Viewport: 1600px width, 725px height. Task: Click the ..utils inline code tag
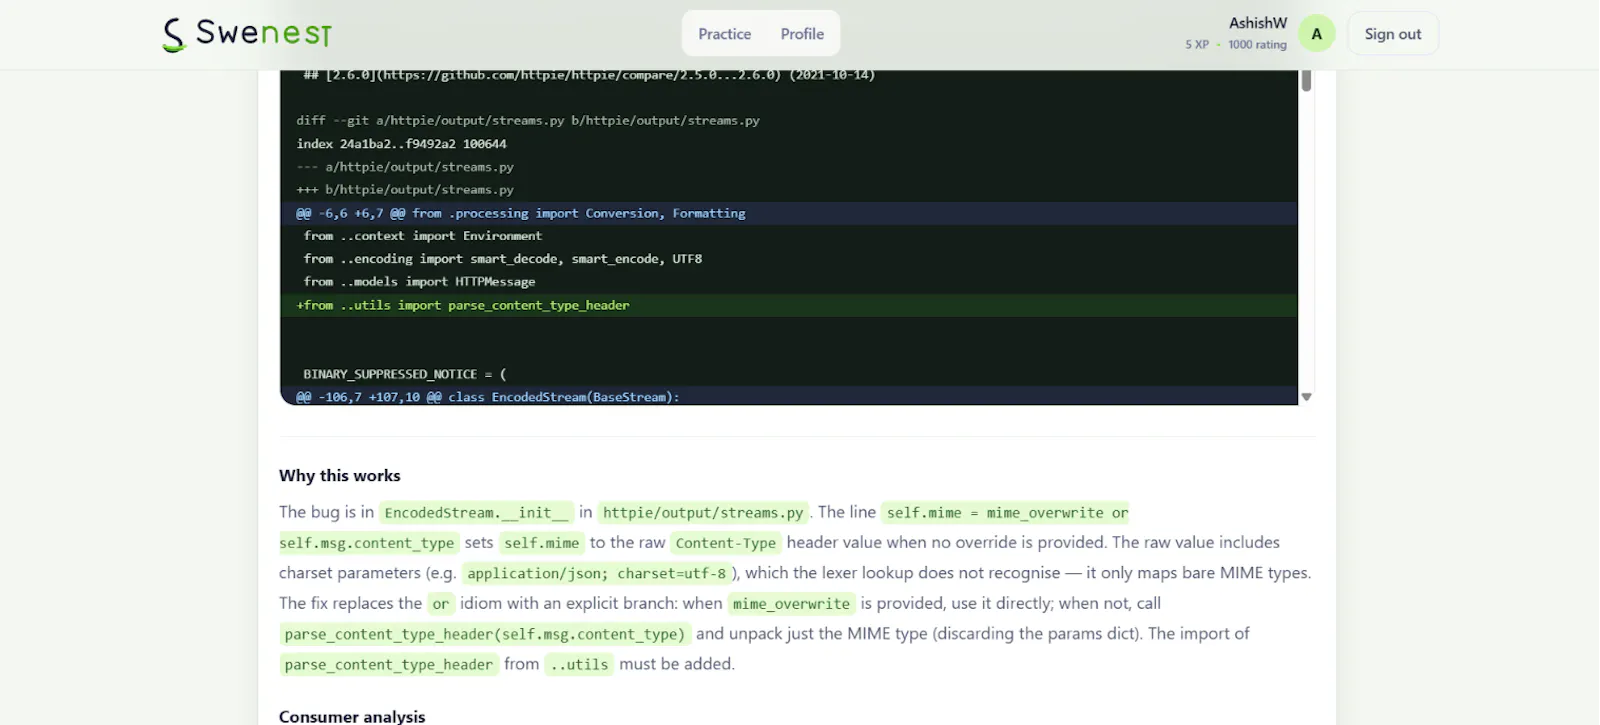(580, 664)
